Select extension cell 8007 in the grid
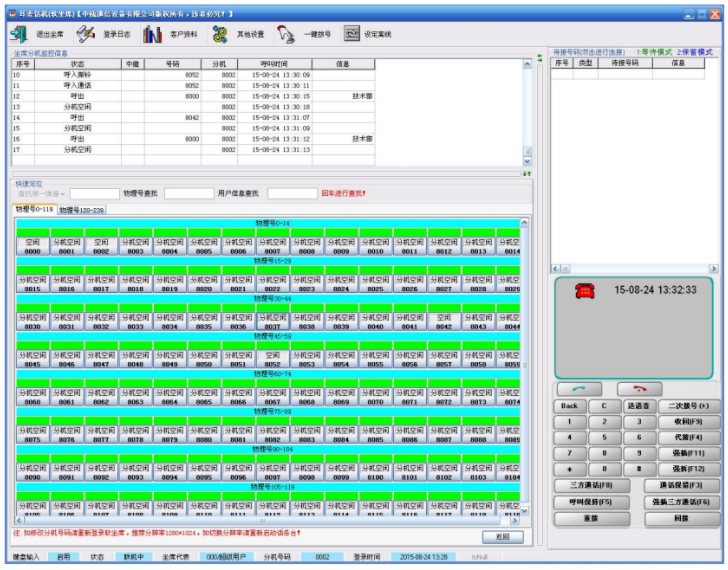This screenshot has height=570, width=728. [272, 247]
